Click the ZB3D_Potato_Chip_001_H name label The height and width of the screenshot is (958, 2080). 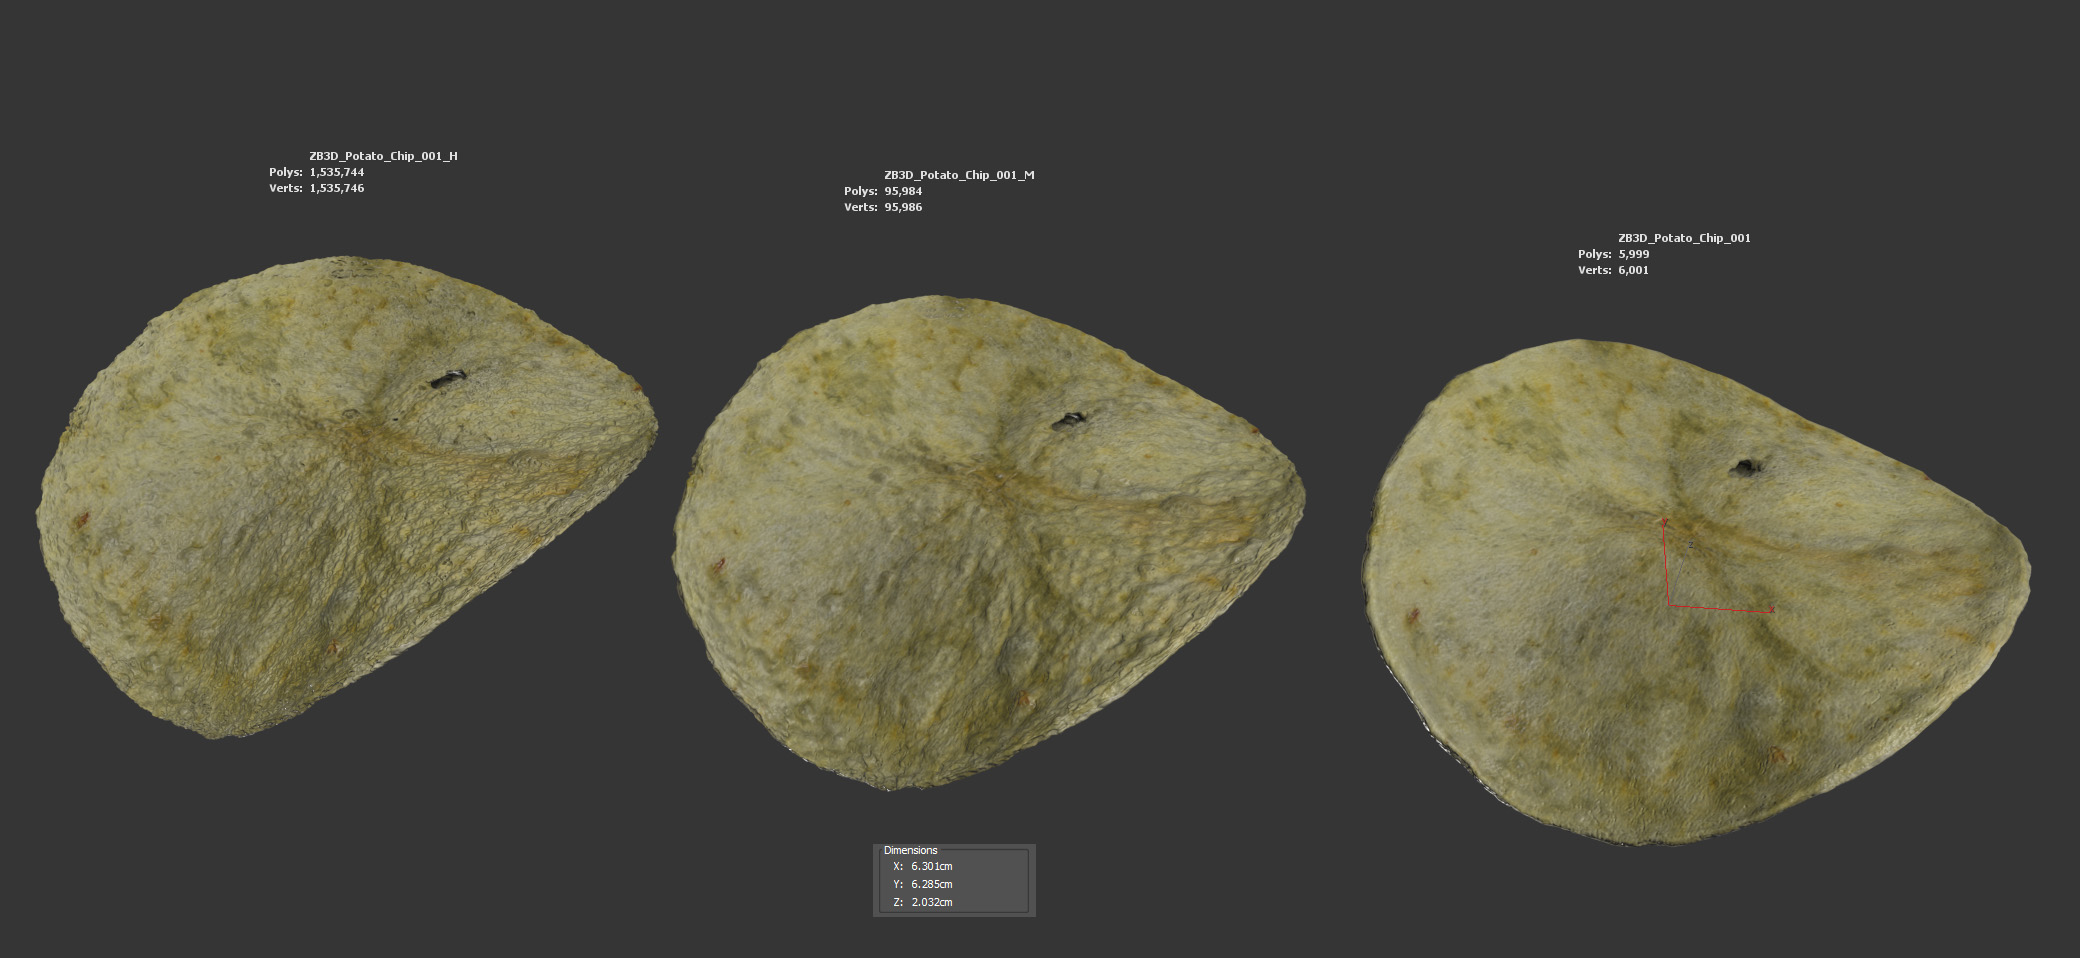click(x=383, y=156)
